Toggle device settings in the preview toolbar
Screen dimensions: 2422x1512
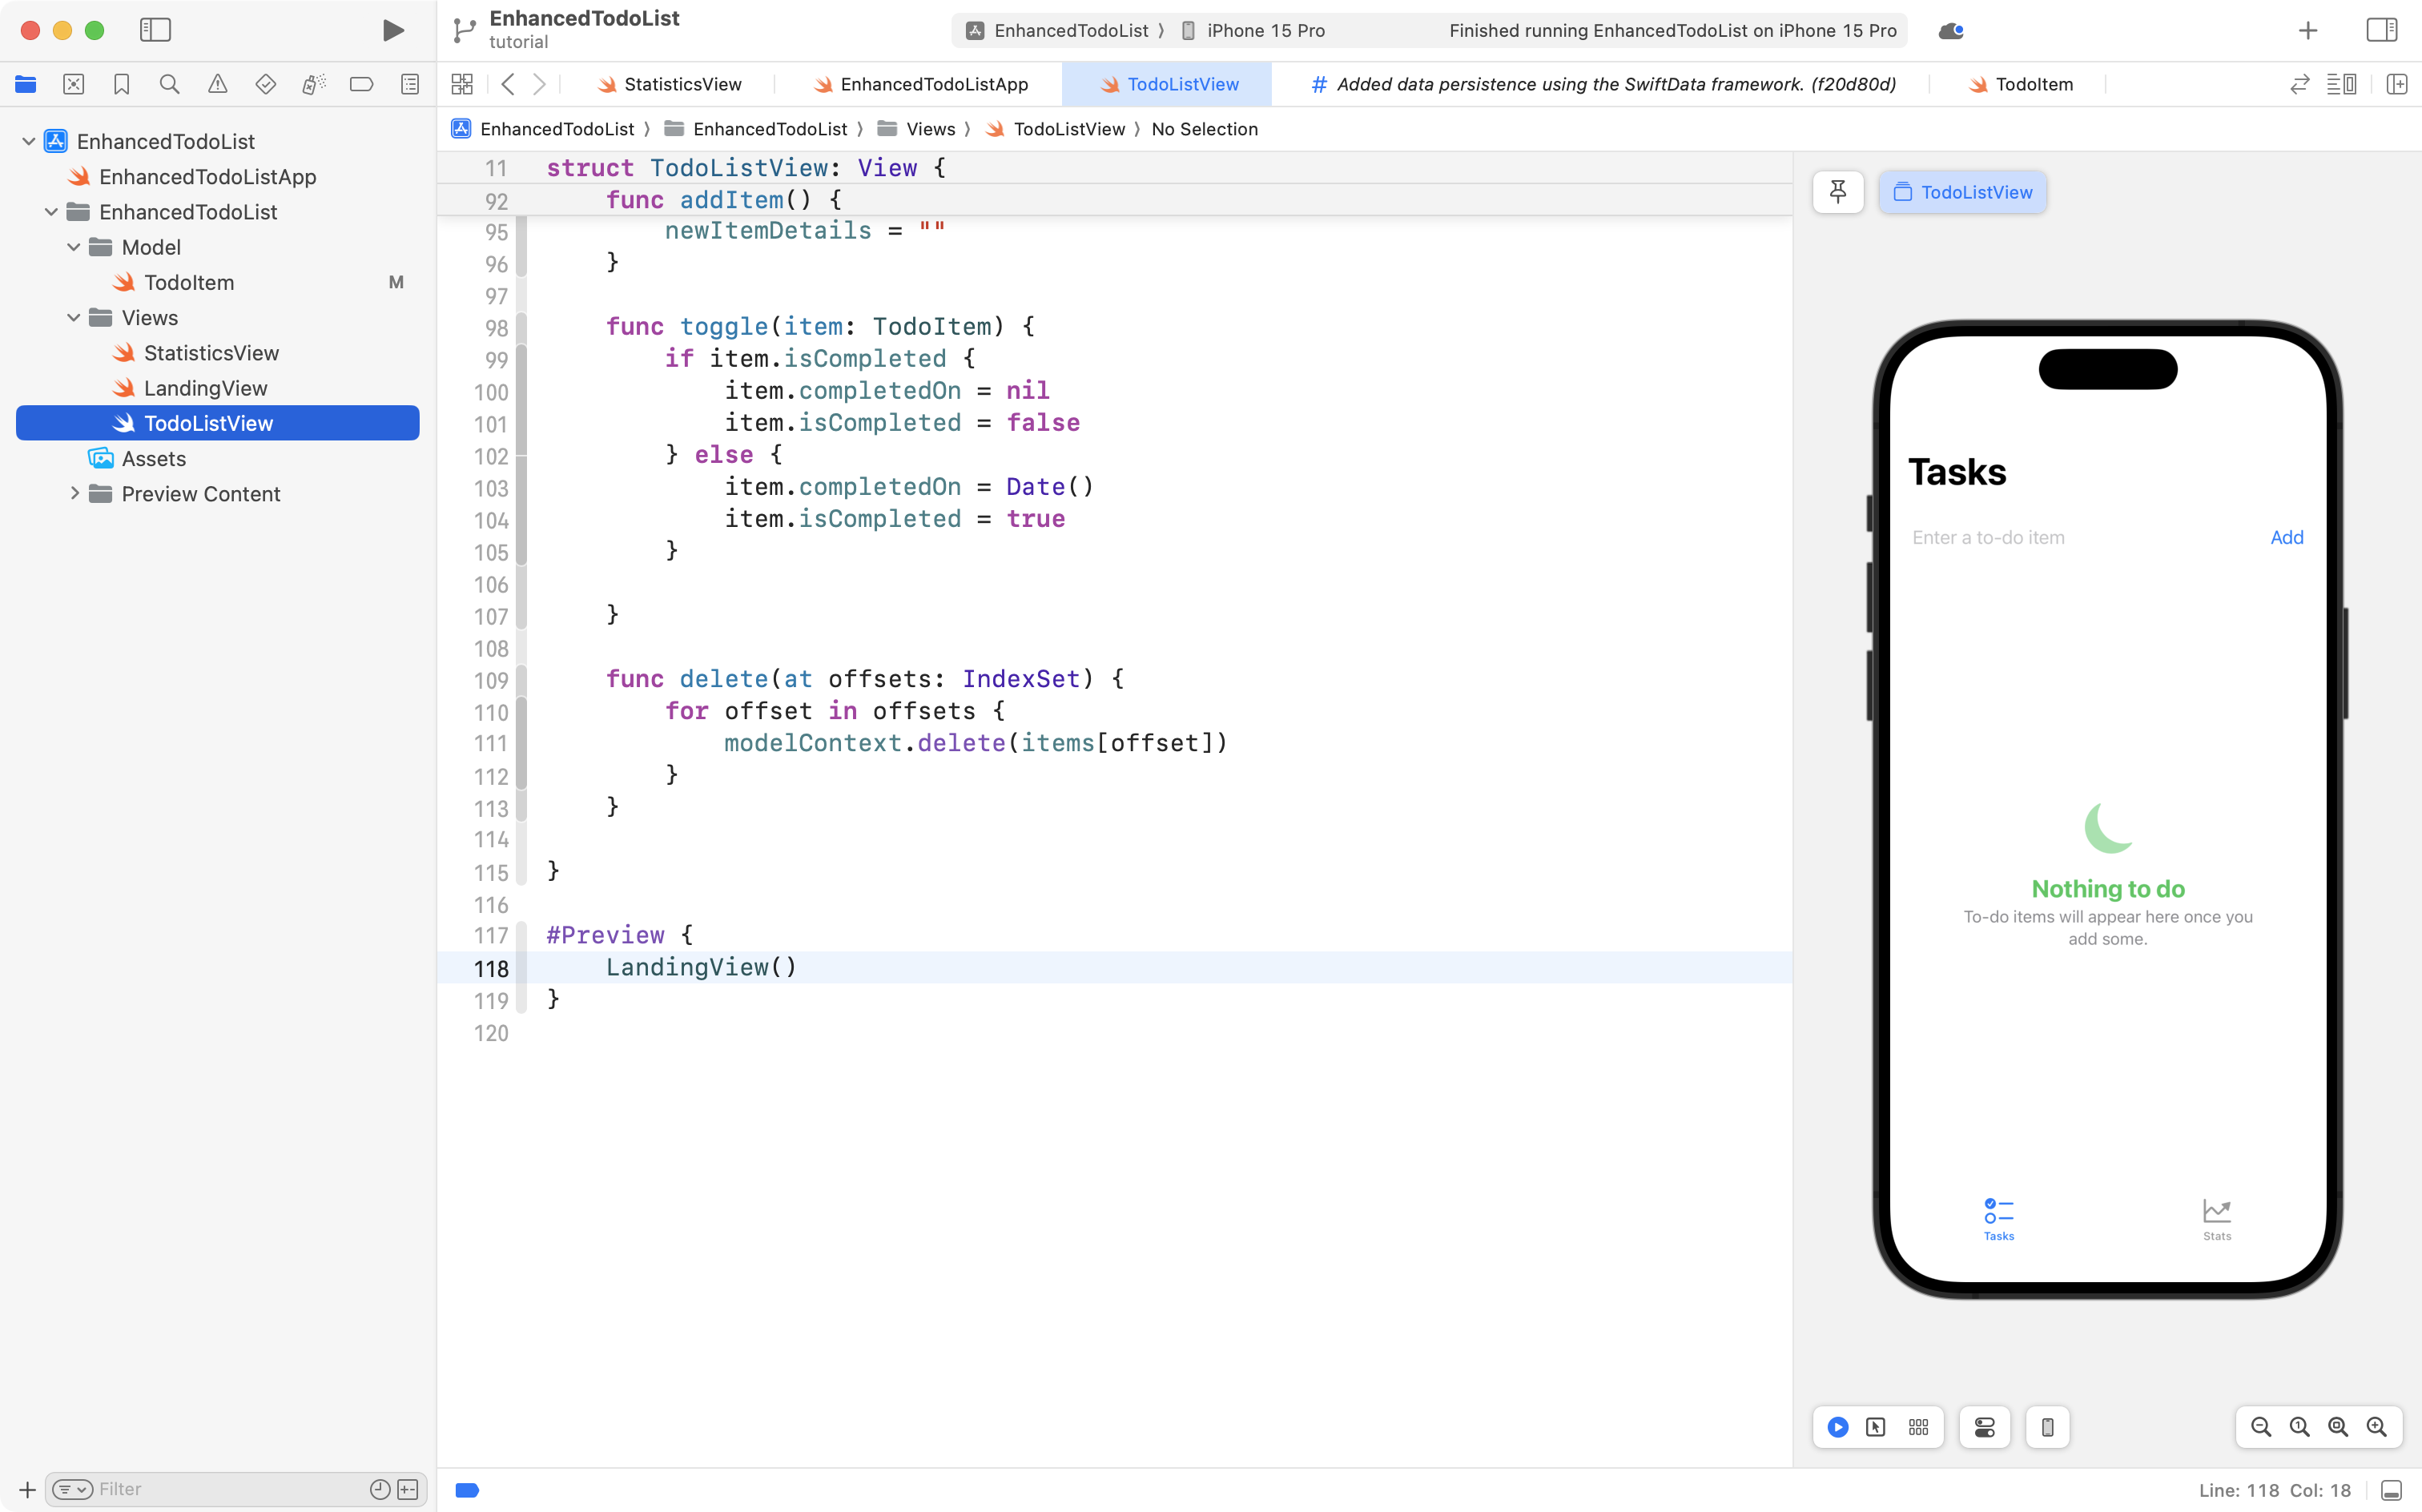[1983, 1427]
